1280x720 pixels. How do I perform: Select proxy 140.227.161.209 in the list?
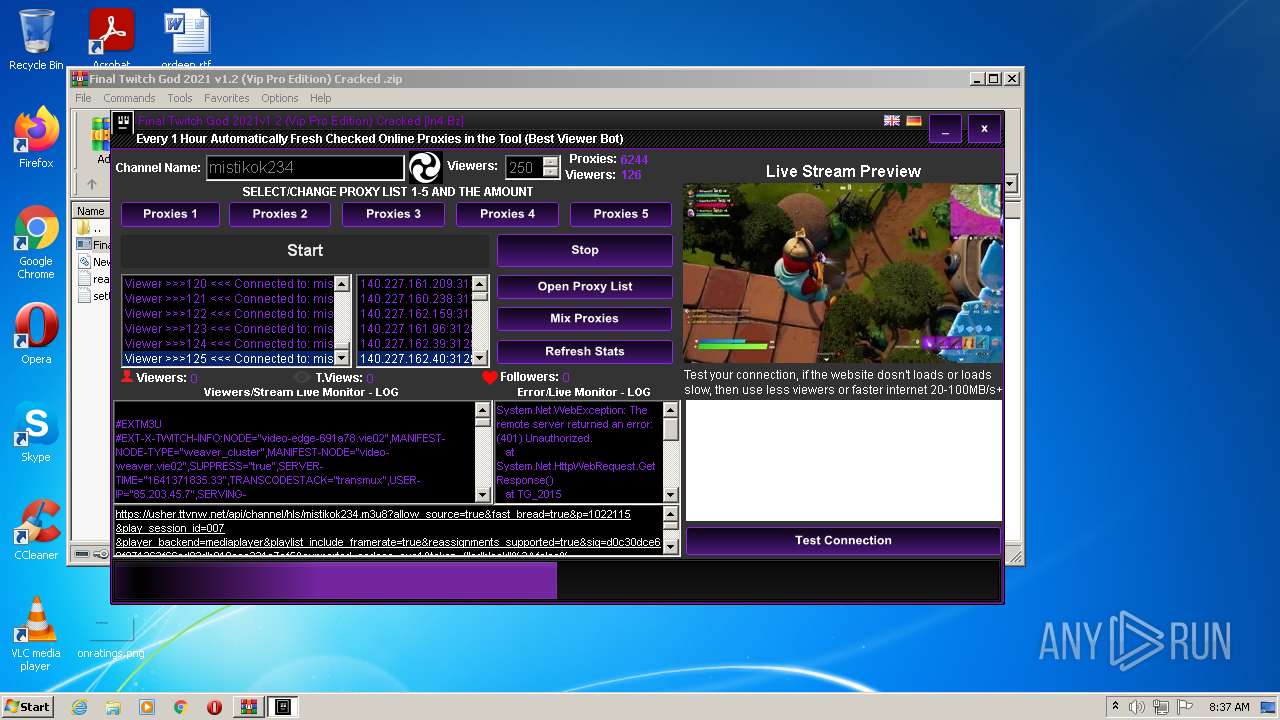(415, 284)
